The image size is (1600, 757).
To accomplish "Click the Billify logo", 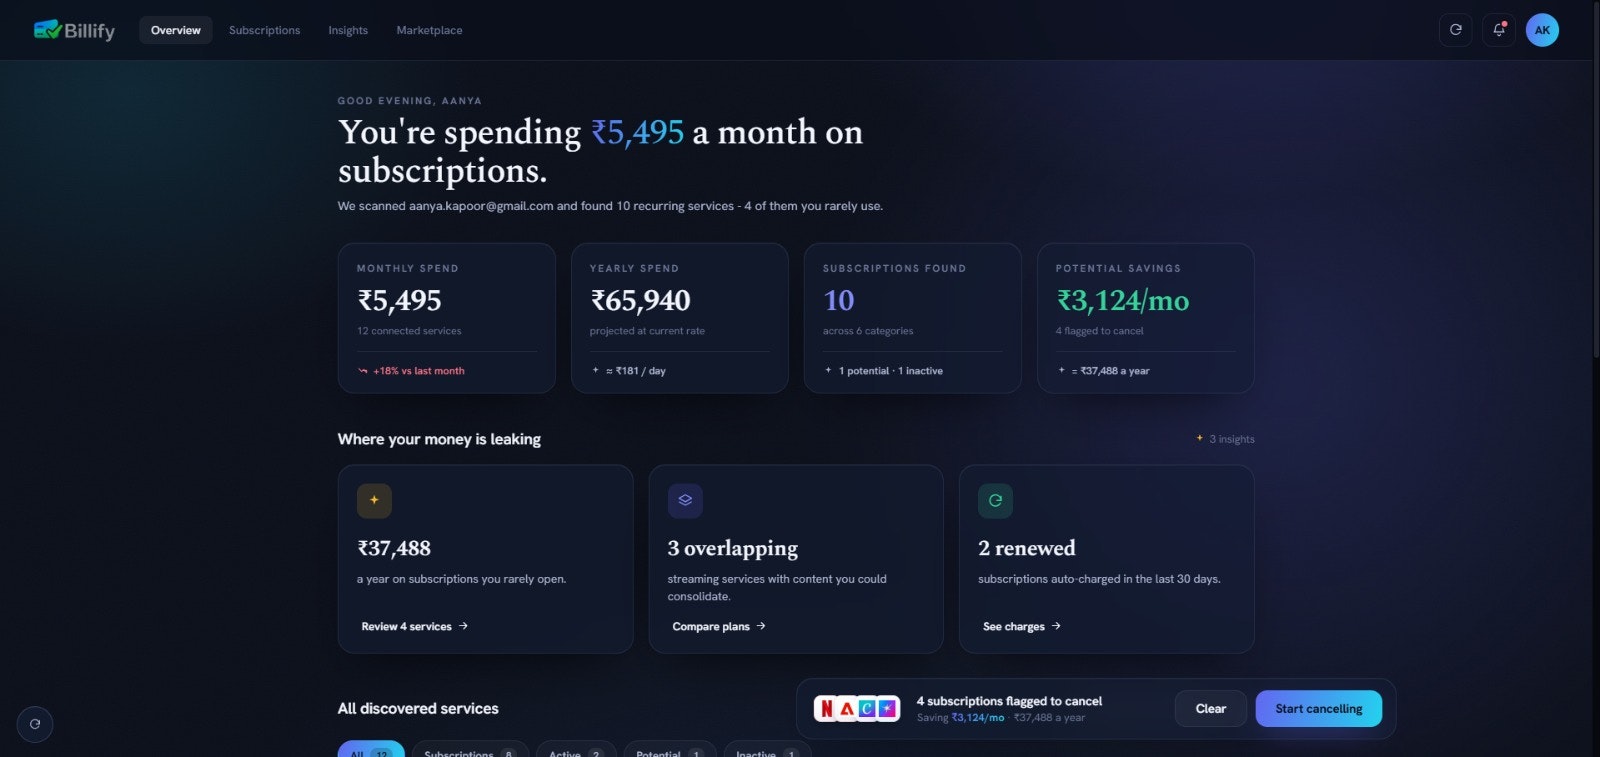I will [74, 30].
